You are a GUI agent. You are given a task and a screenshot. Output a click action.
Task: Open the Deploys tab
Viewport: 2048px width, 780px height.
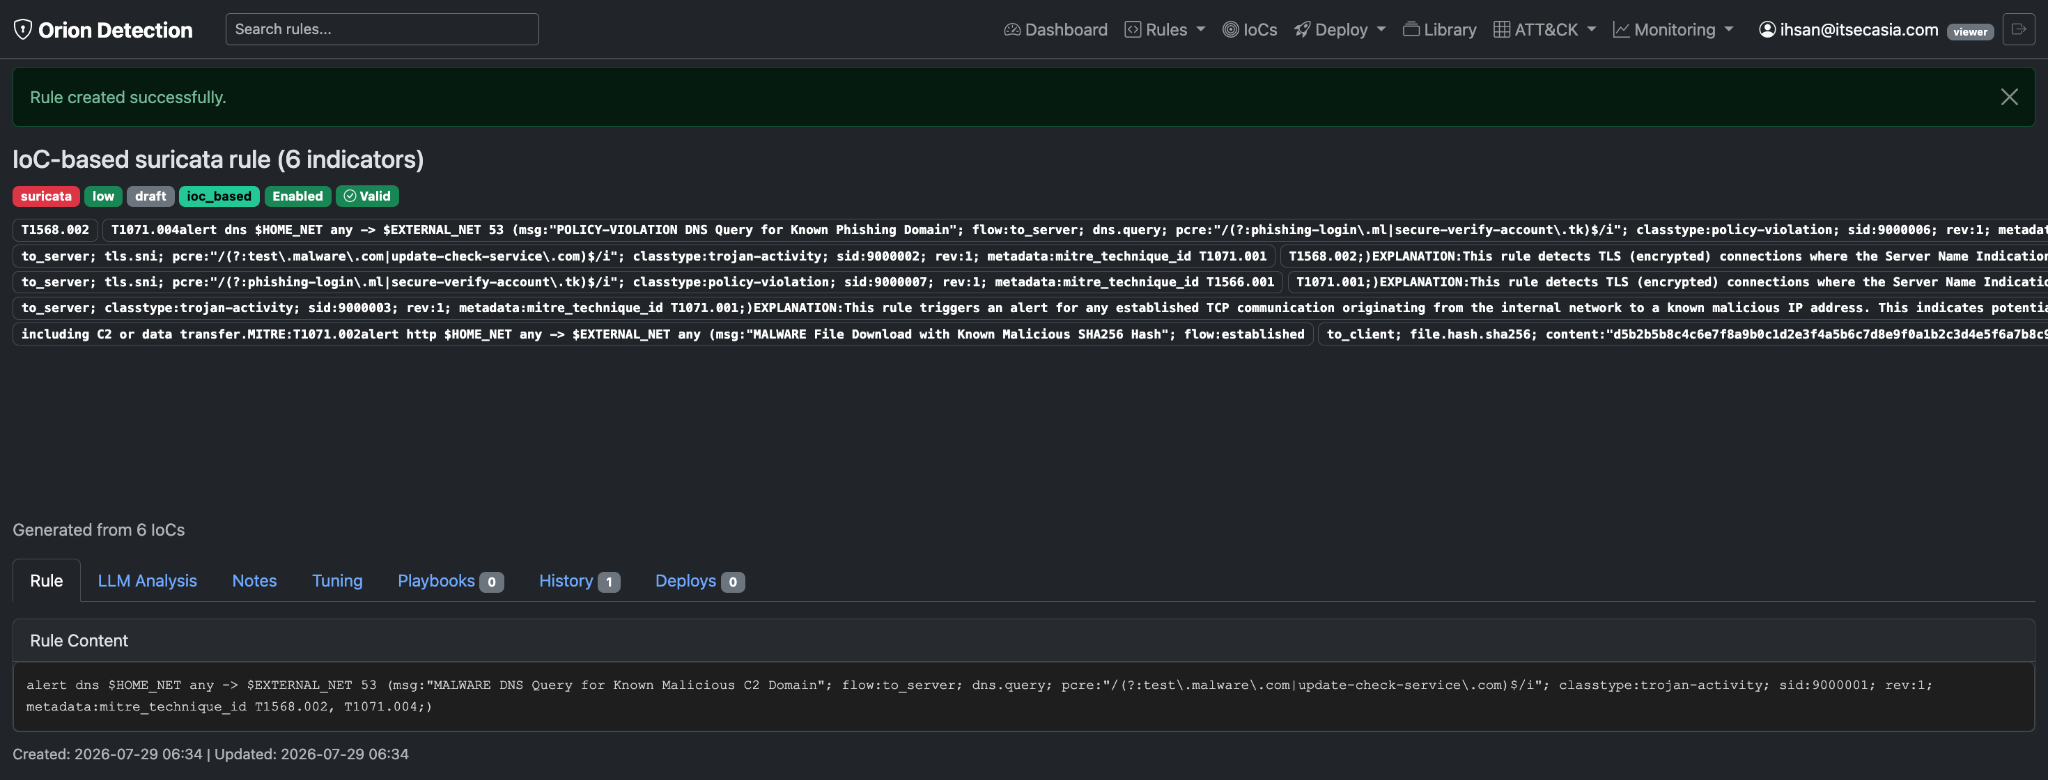(x=699, y=581)
